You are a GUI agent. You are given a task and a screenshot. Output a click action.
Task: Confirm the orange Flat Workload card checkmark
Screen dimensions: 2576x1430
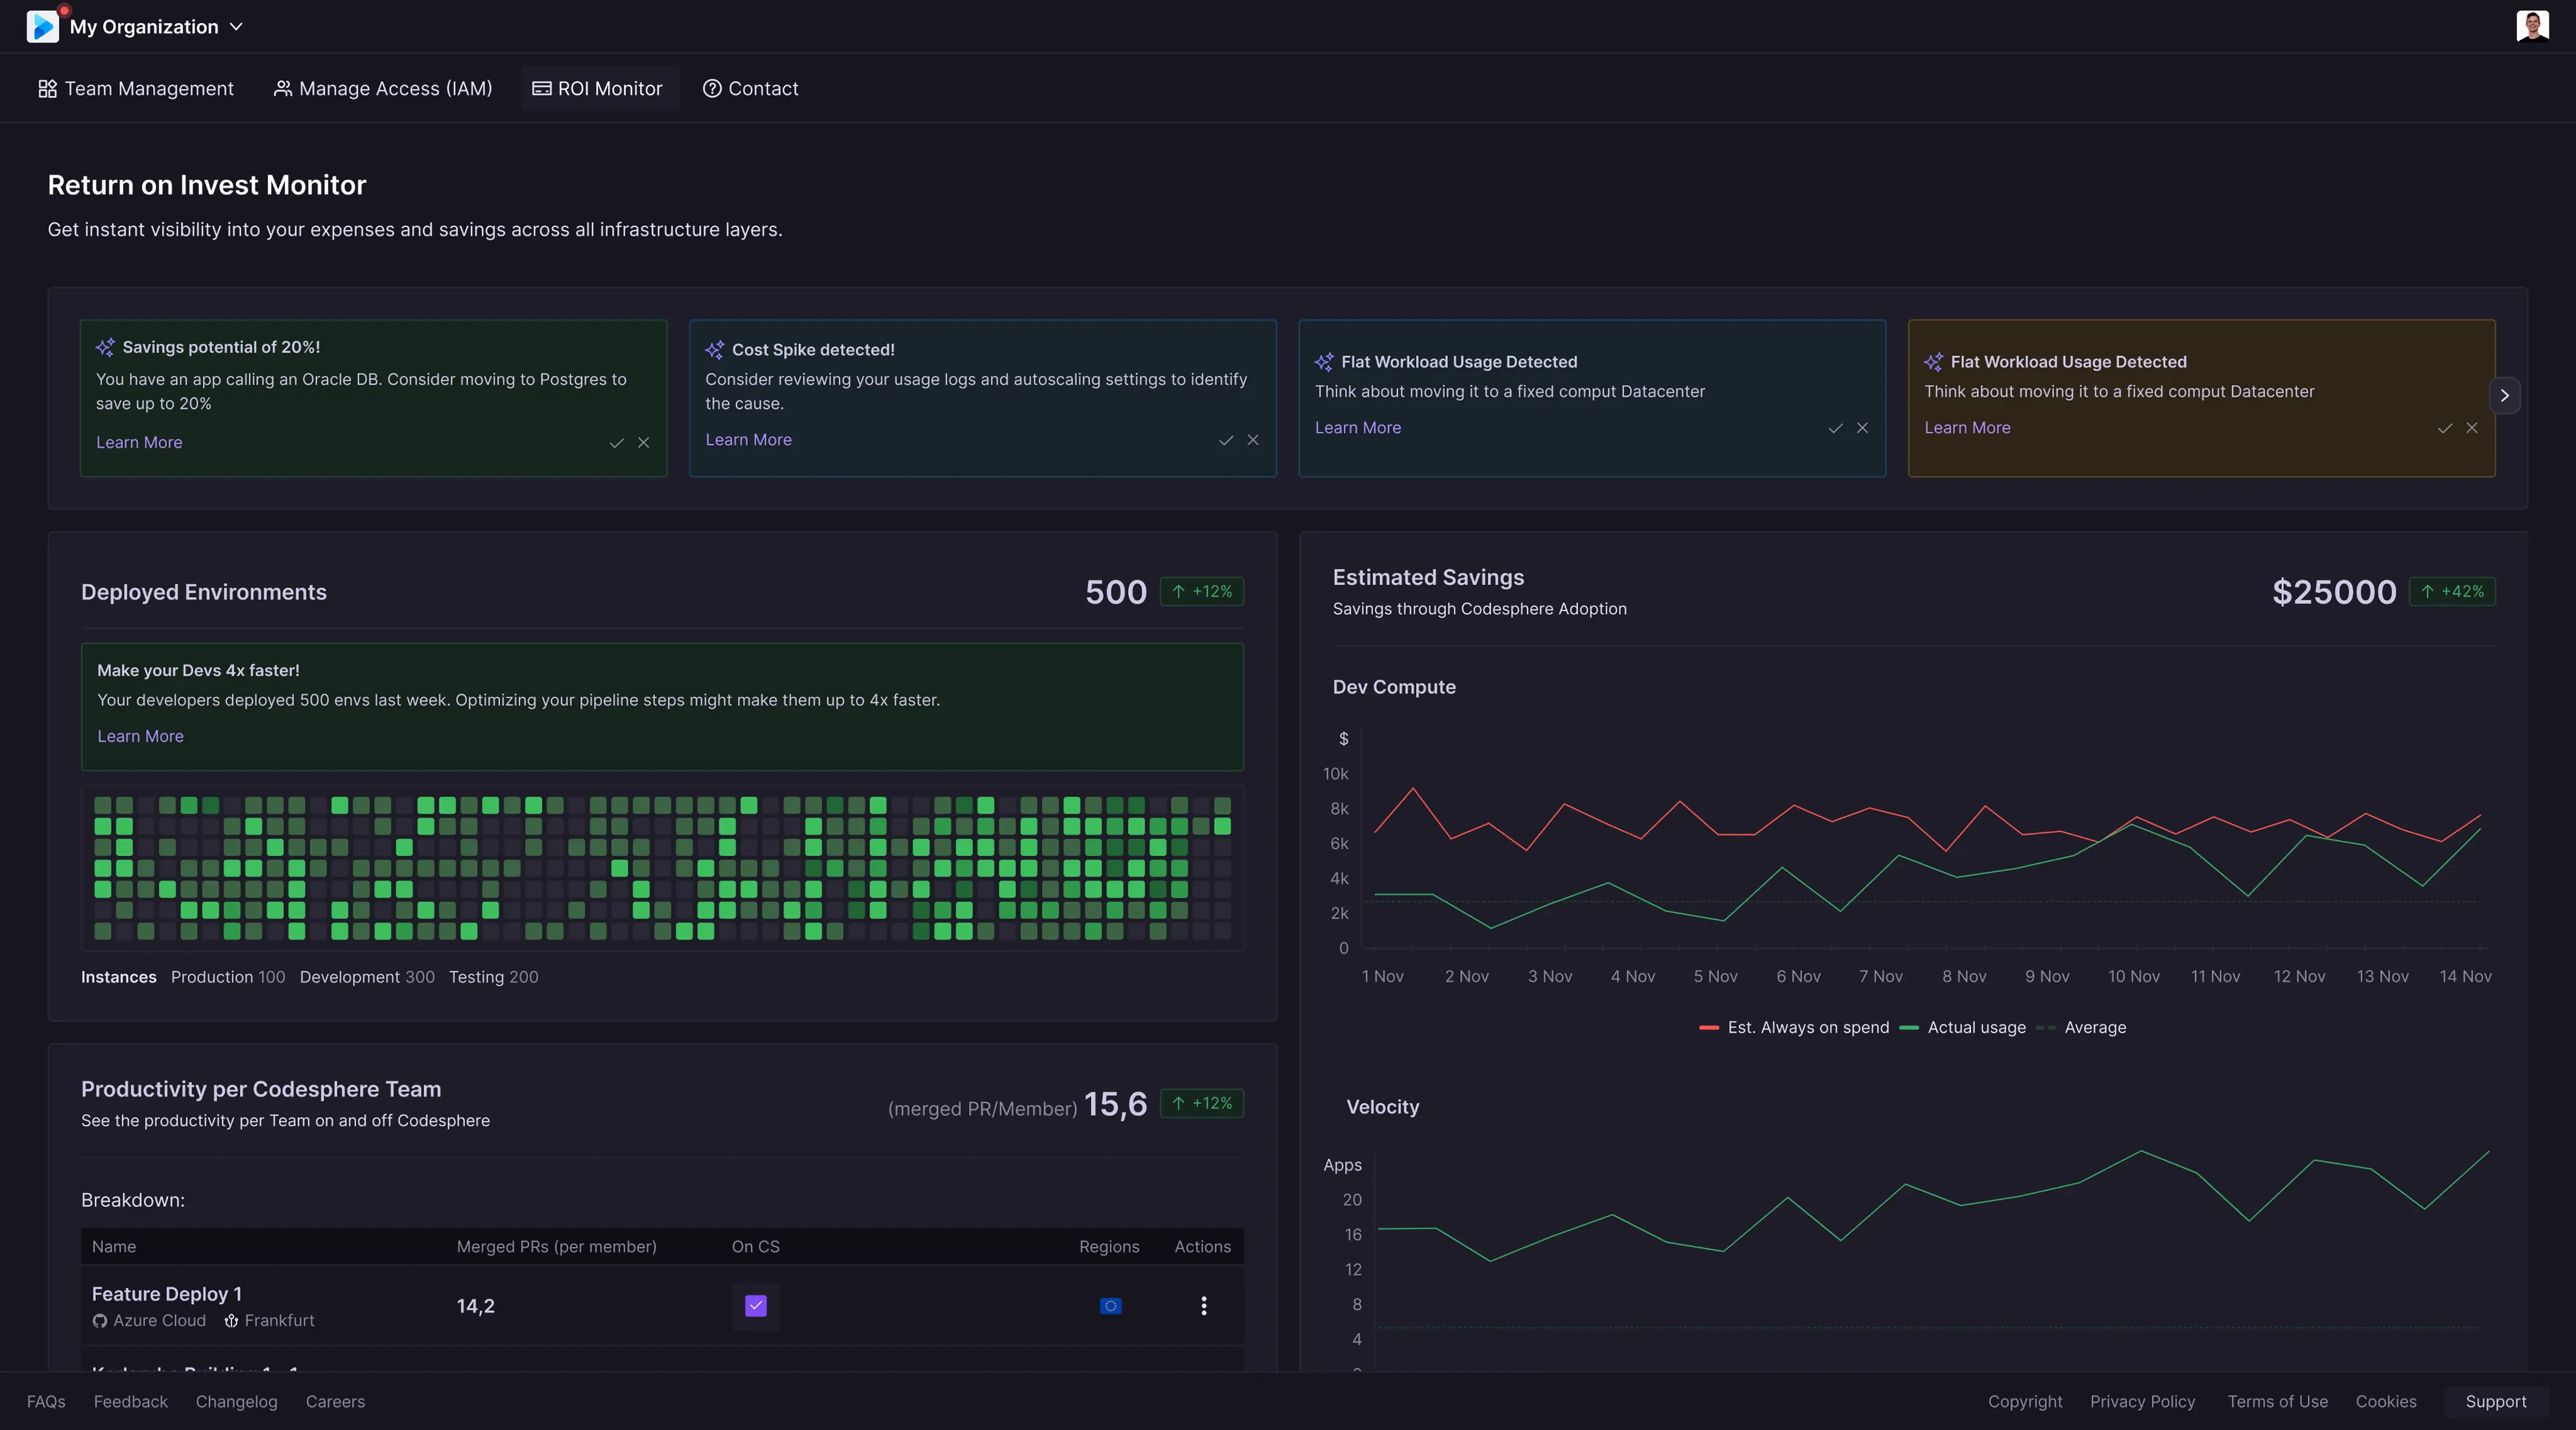[x=2445, y=428]
